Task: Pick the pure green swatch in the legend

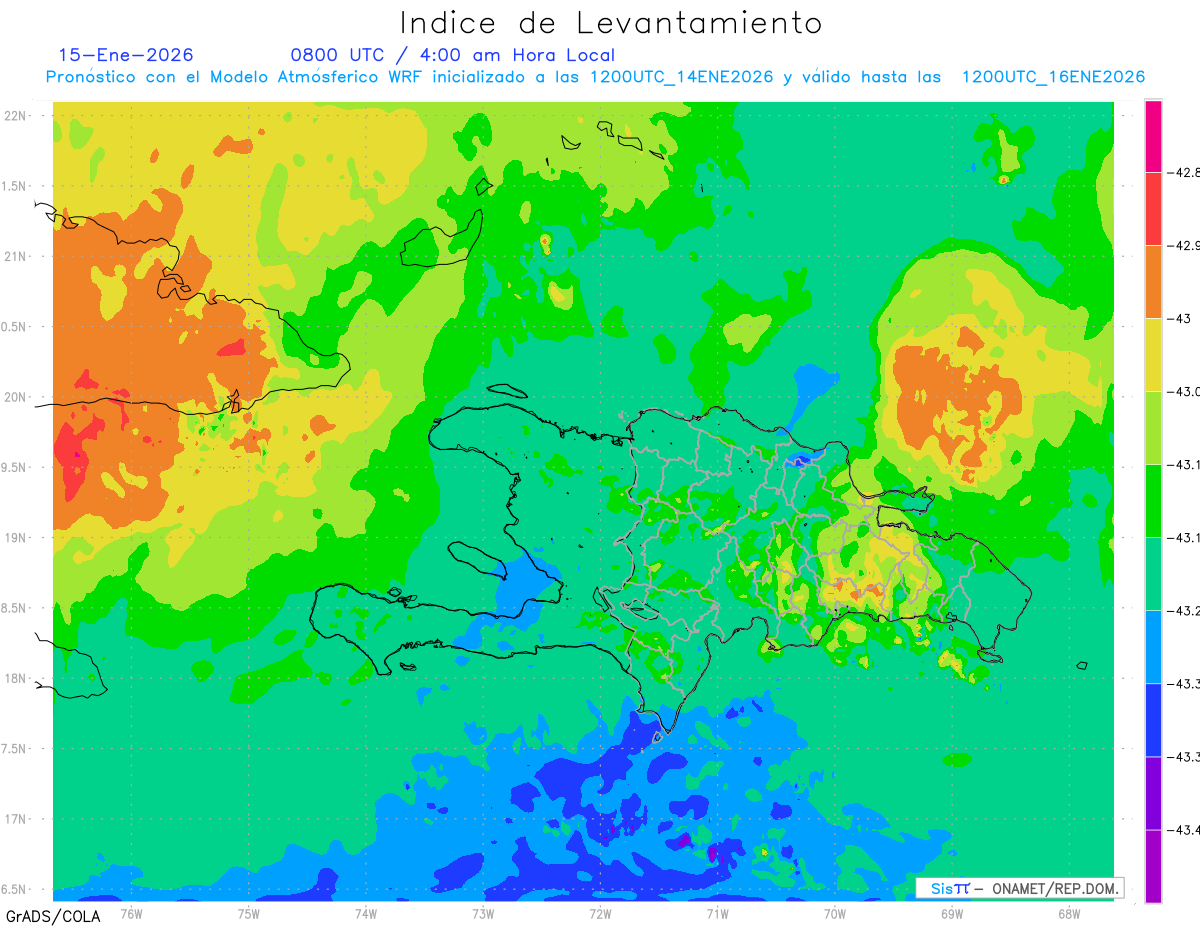Action: coord(1153,501)
